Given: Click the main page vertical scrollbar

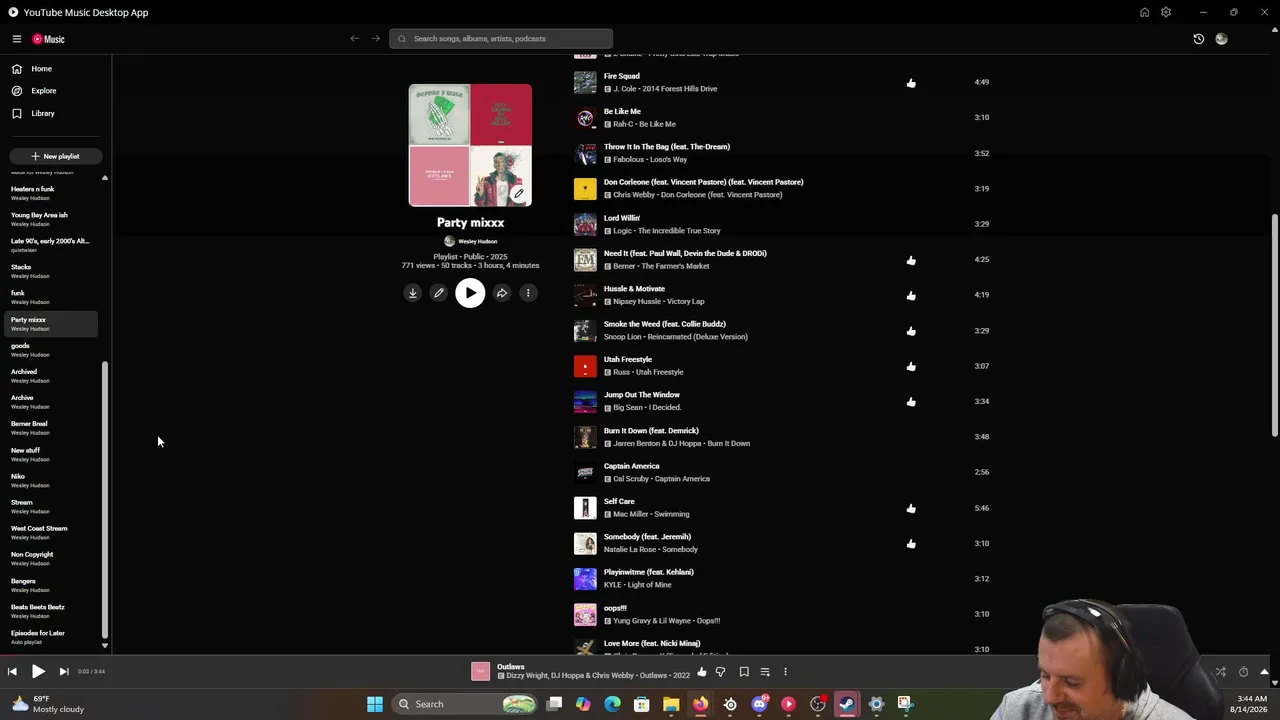Looking at the screenshot, I should [1274, 325].
